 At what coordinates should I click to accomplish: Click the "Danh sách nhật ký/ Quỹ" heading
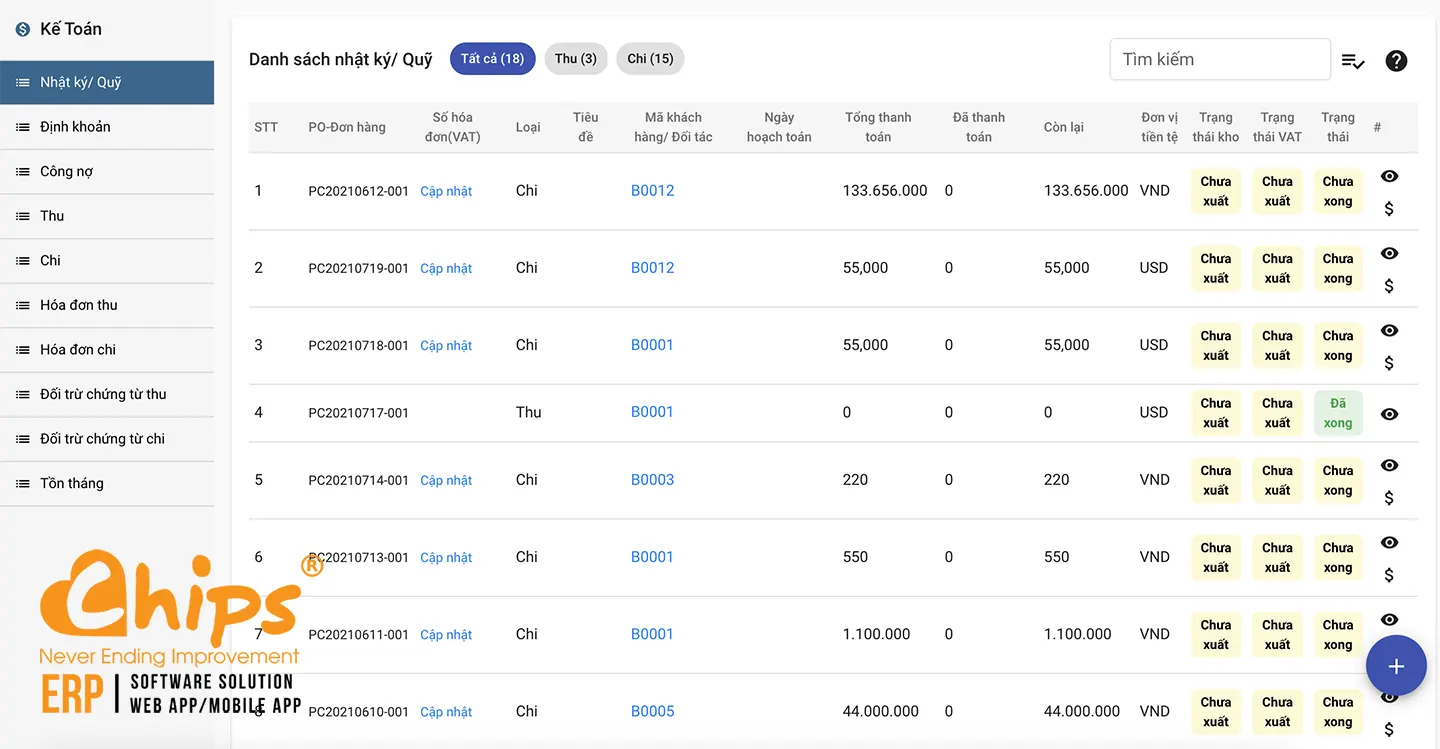click(341, 60)
